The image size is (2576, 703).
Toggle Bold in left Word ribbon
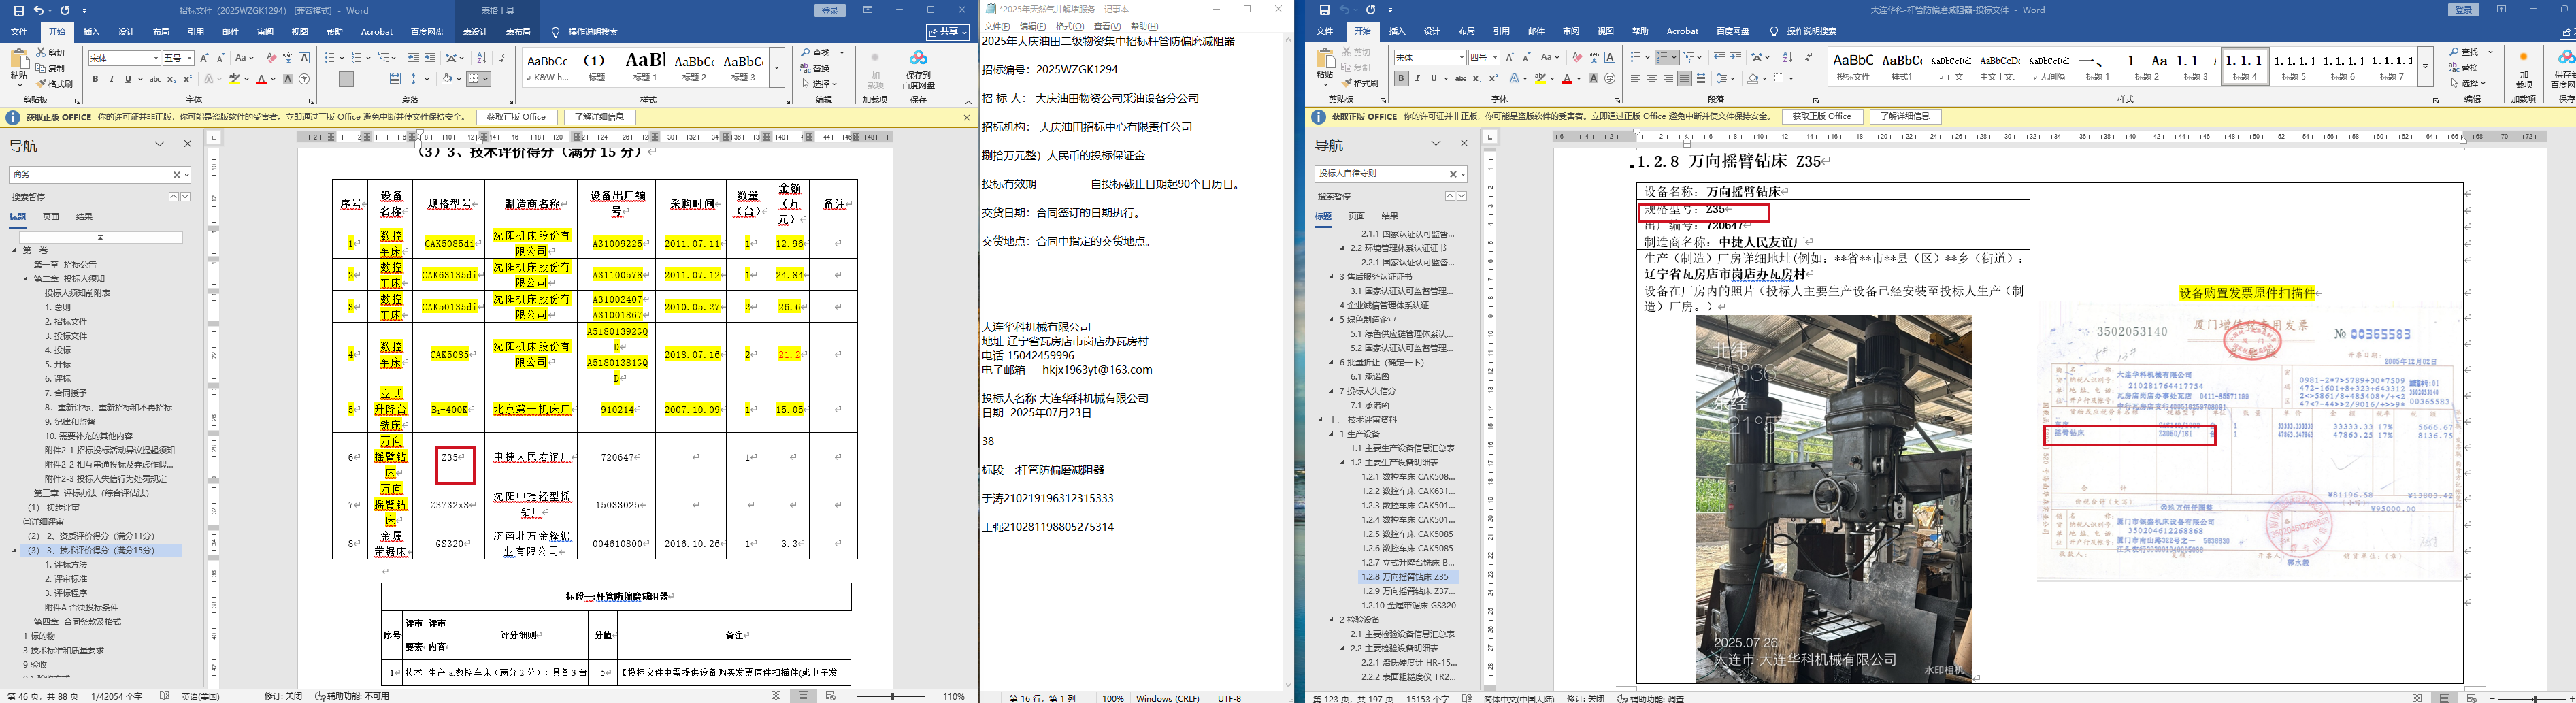pyautogui.click(x=96, y=79)
